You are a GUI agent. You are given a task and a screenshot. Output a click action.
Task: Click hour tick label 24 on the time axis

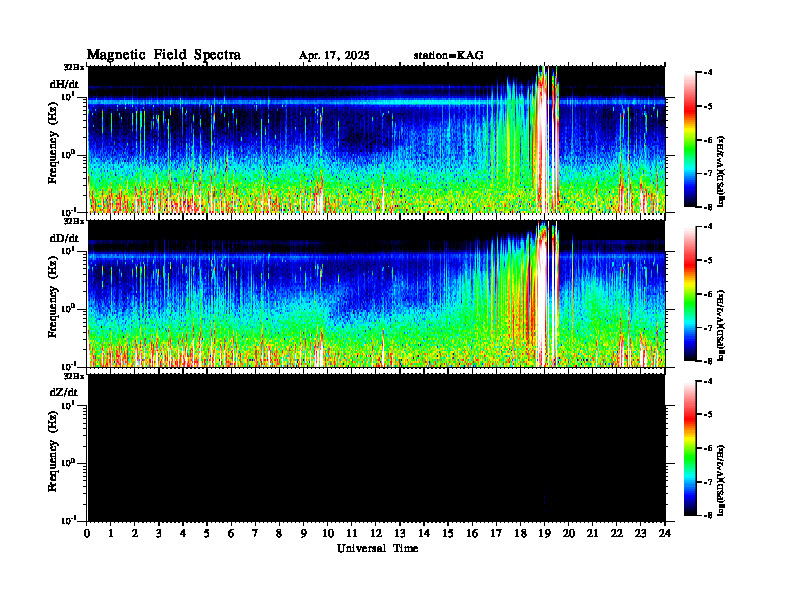click(665, 533)
